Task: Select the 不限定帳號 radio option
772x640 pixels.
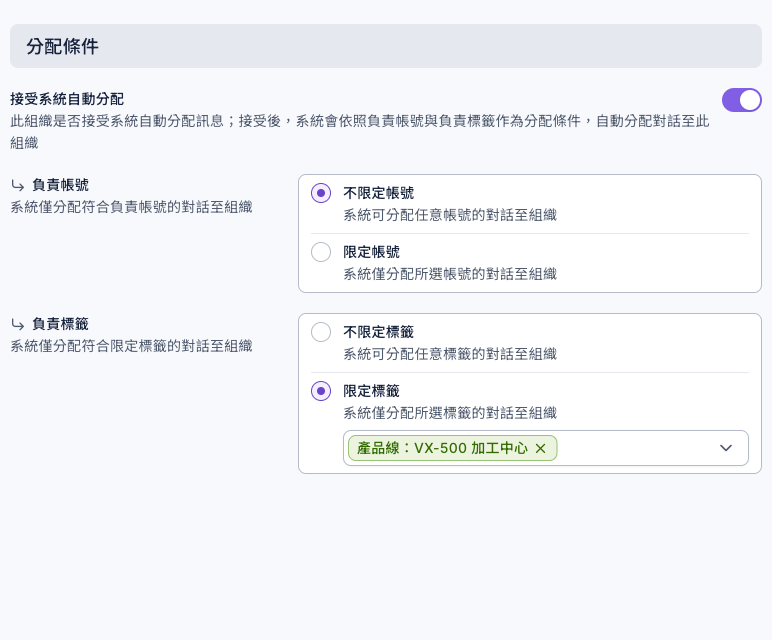Action: [321, 193]
